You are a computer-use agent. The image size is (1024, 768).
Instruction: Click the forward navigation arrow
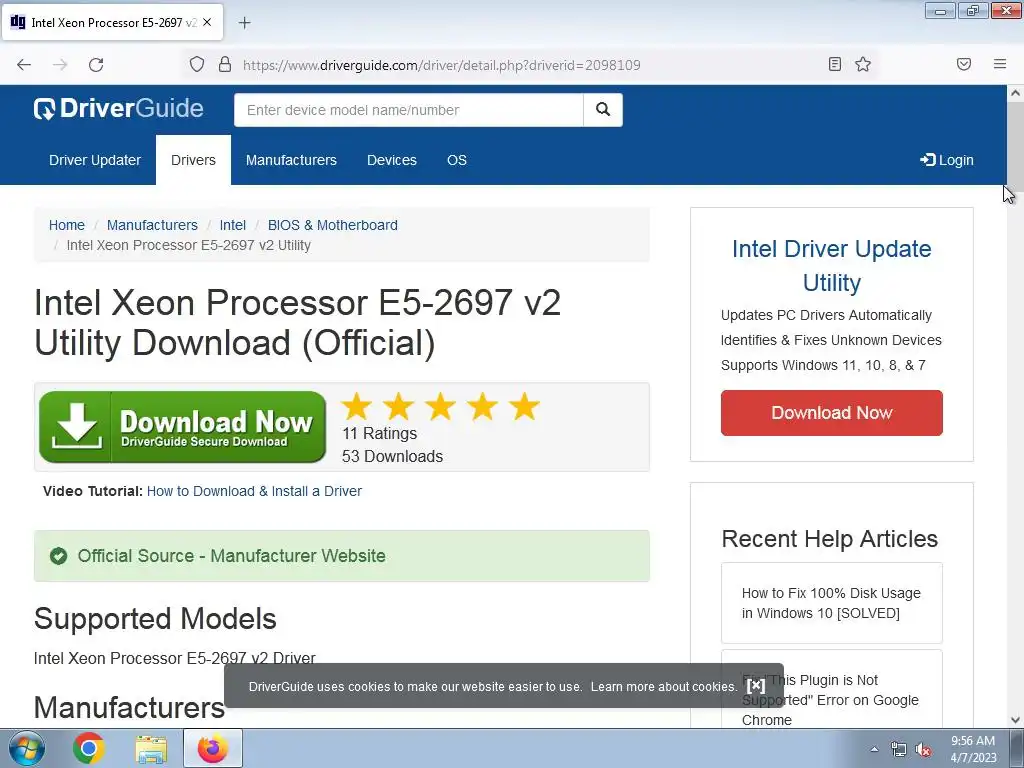pos(60,65)
